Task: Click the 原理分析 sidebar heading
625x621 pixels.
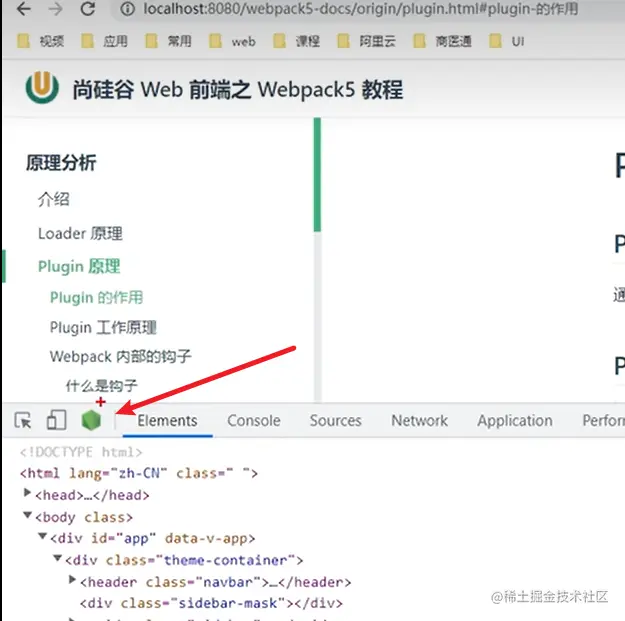Action: 61,163
